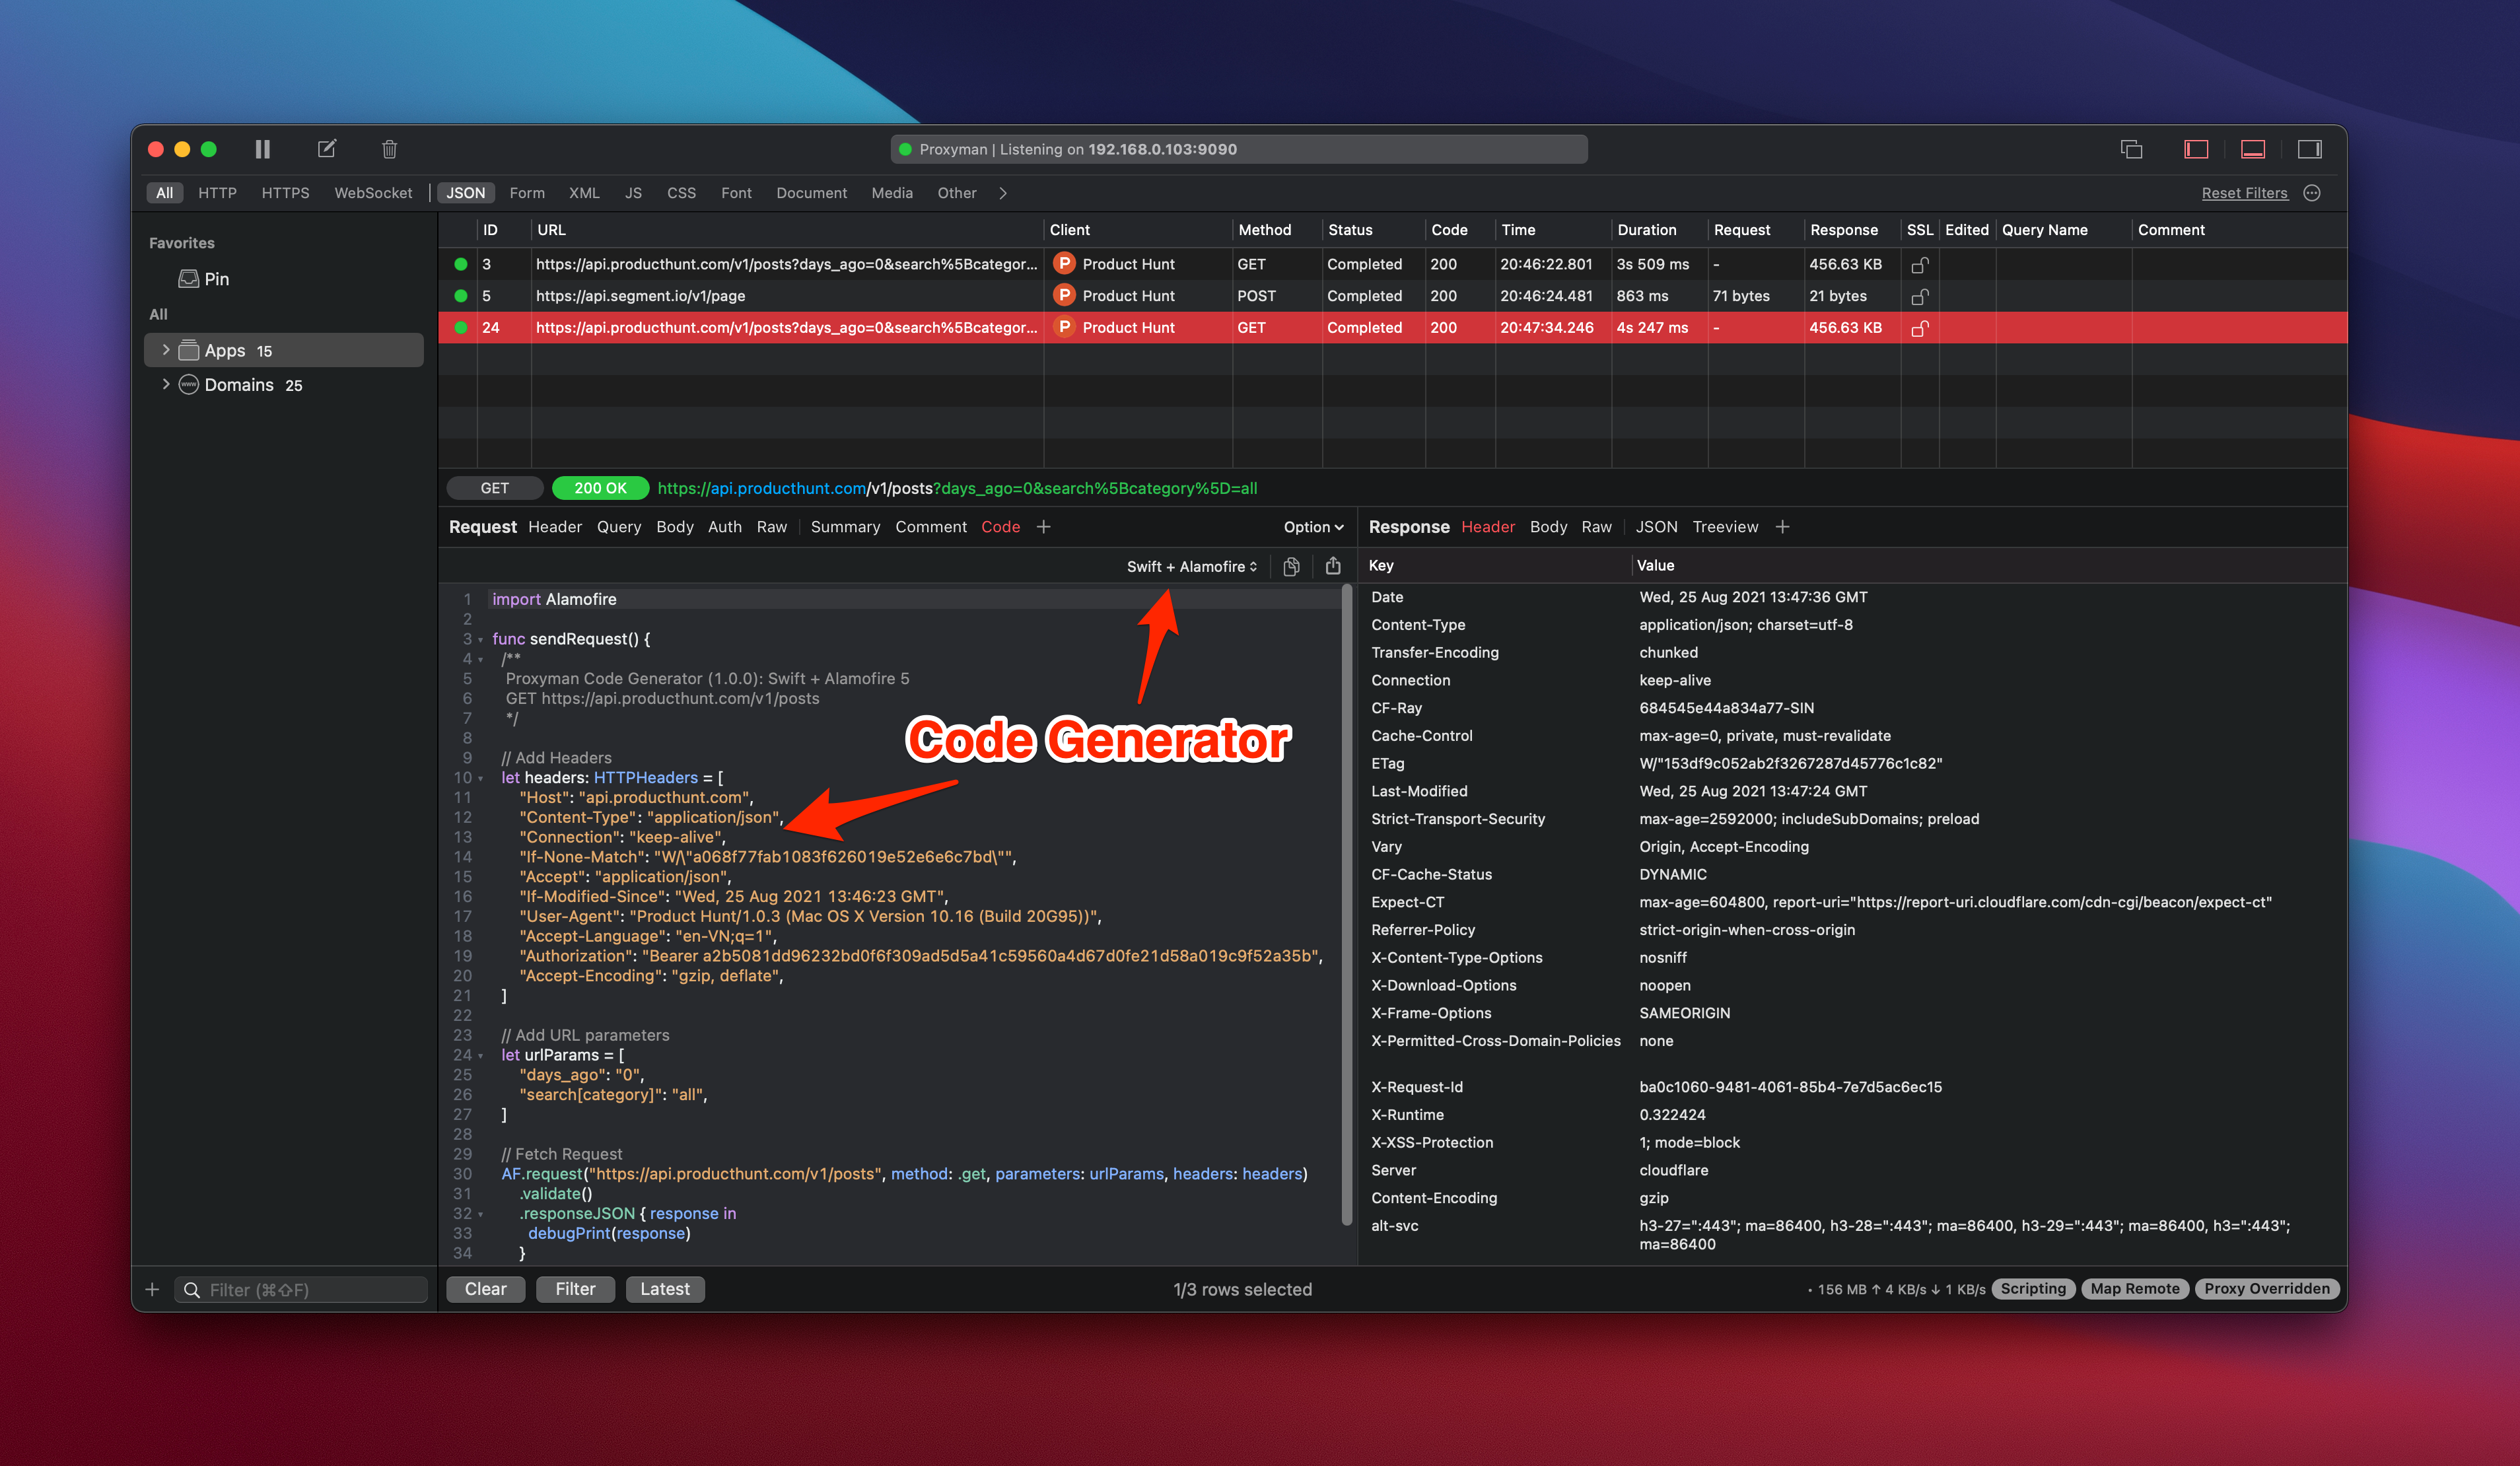Clear sessions using the trash icon
This screenshot has height=1466, width=2520.
point(389,148)
